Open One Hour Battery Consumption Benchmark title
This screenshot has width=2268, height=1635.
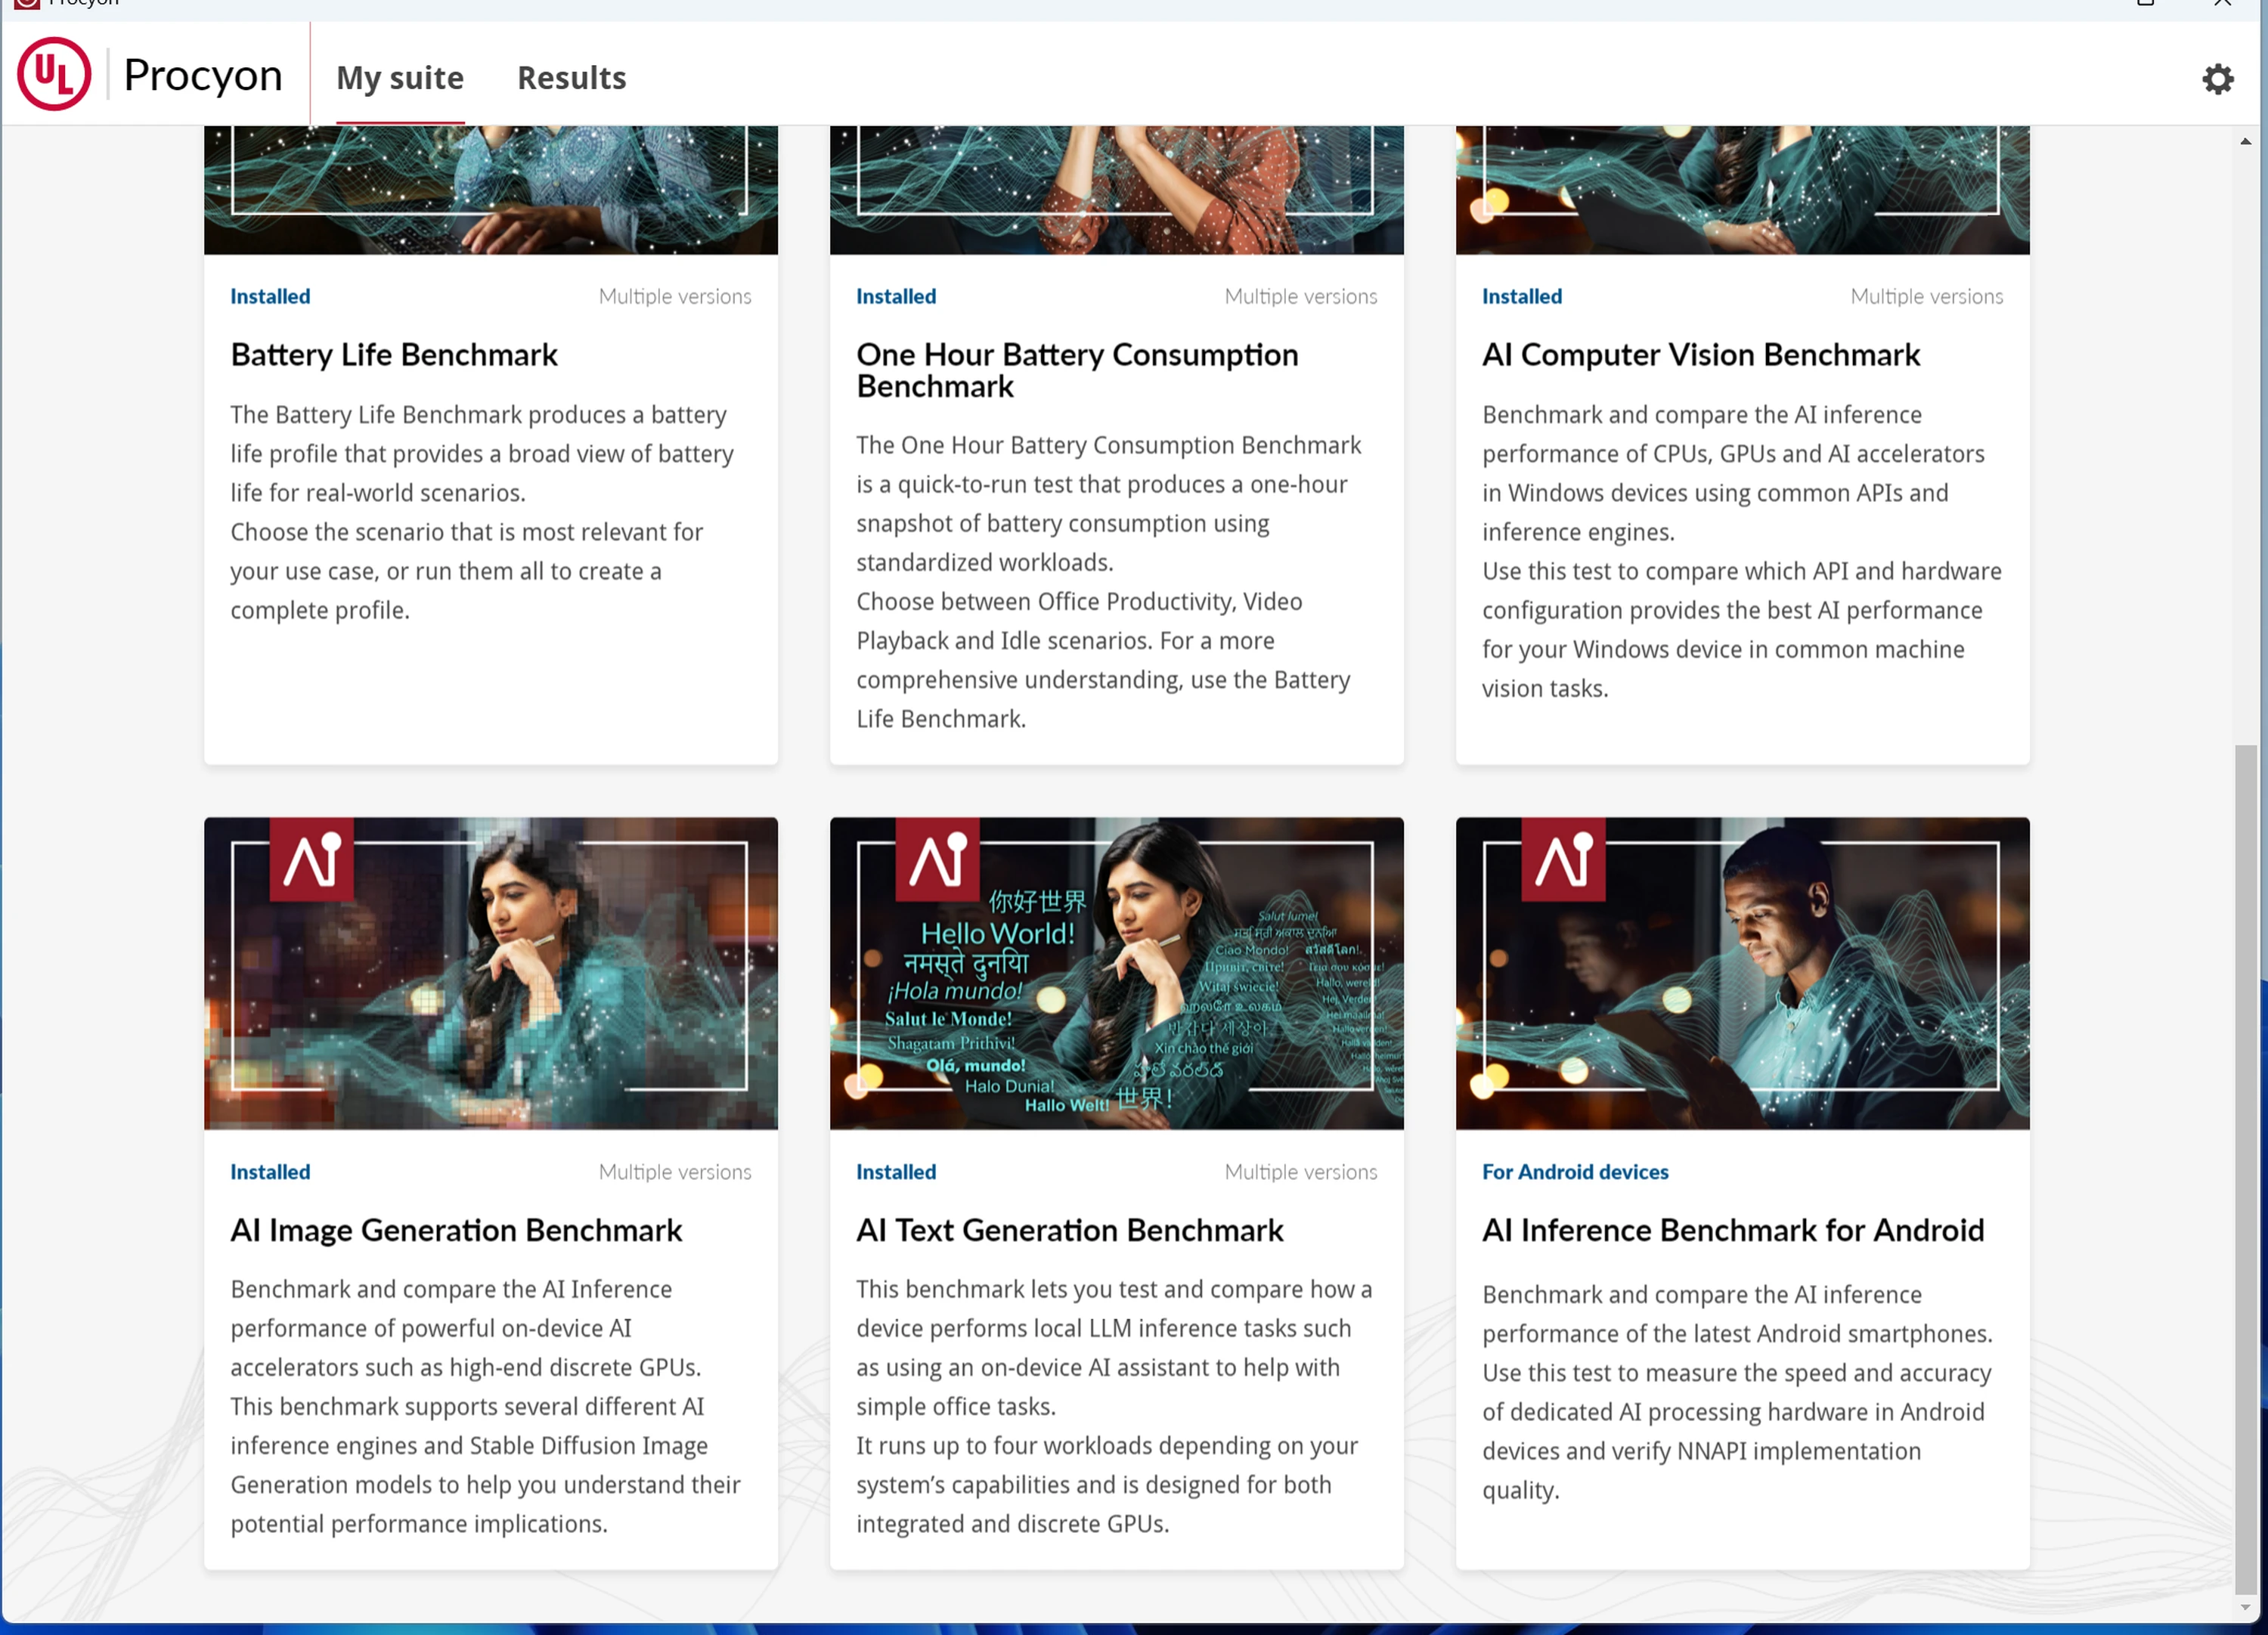[1077, 370]
